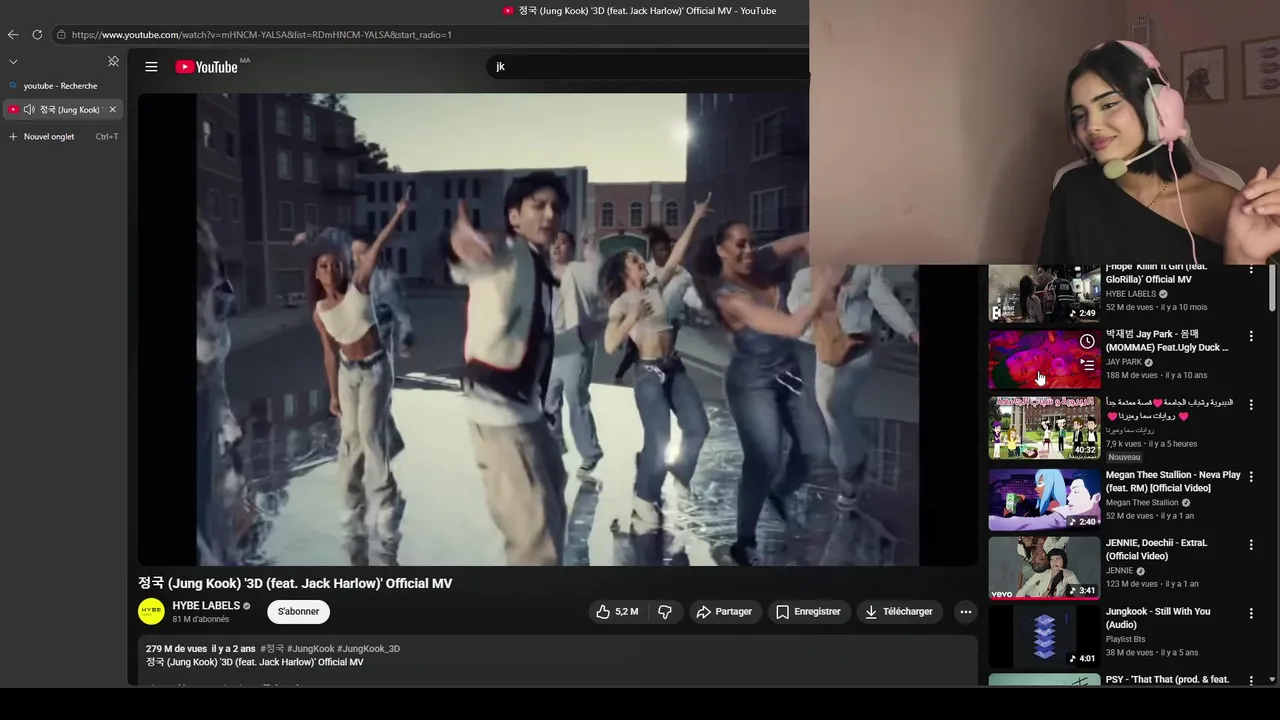Dislike the video with thumbs down
The height and width of the screenshot is (720, 1280).
[x=665, y=611]
